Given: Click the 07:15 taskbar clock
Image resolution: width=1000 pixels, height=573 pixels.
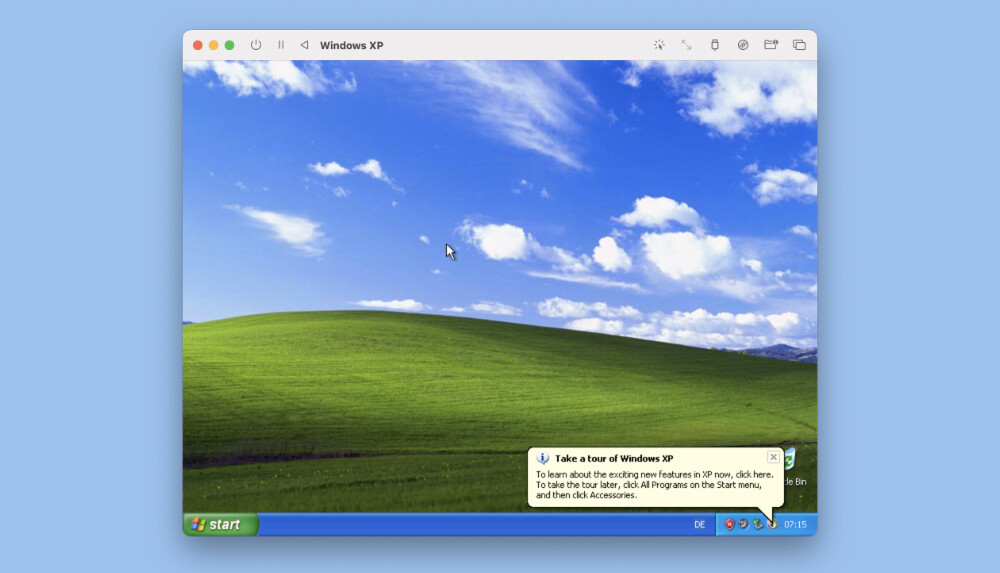Looking at the screenshot, I should pyautogui.click(x=795, y=524).
